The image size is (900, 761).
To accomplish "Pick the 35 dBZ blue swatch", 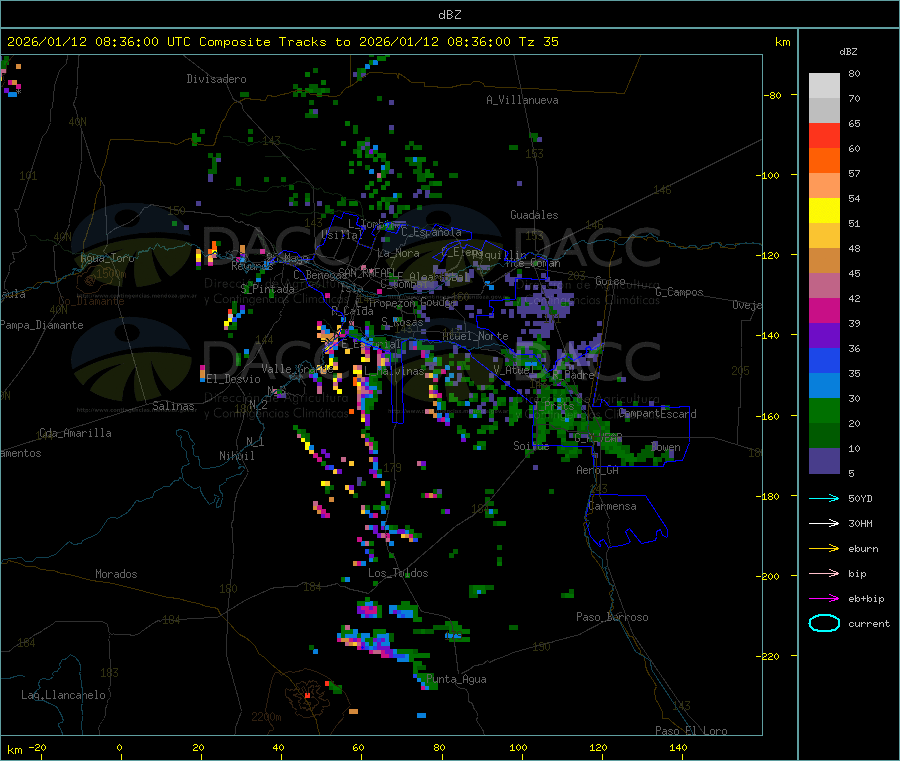I will pos(824,360).
